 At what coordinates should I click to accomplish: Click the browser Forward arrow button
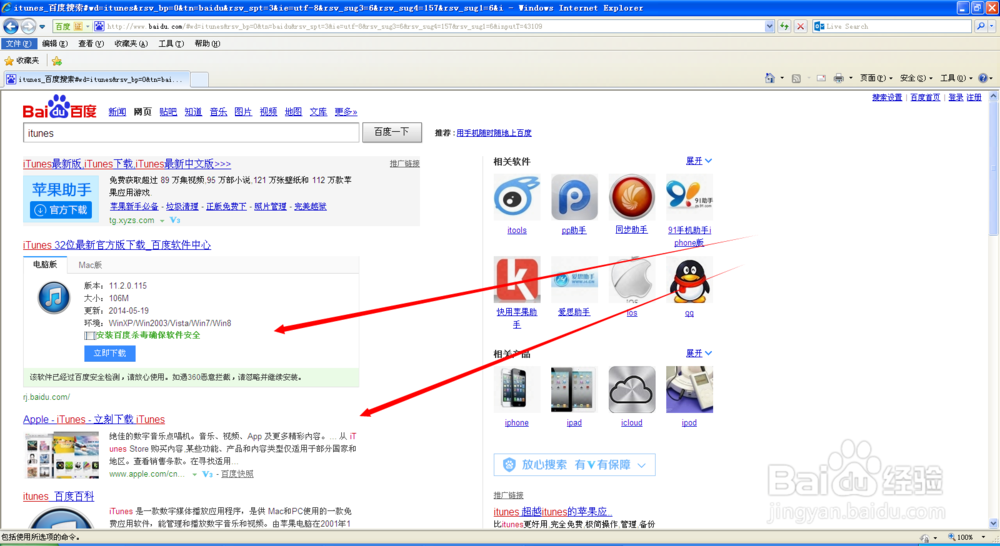28,27
